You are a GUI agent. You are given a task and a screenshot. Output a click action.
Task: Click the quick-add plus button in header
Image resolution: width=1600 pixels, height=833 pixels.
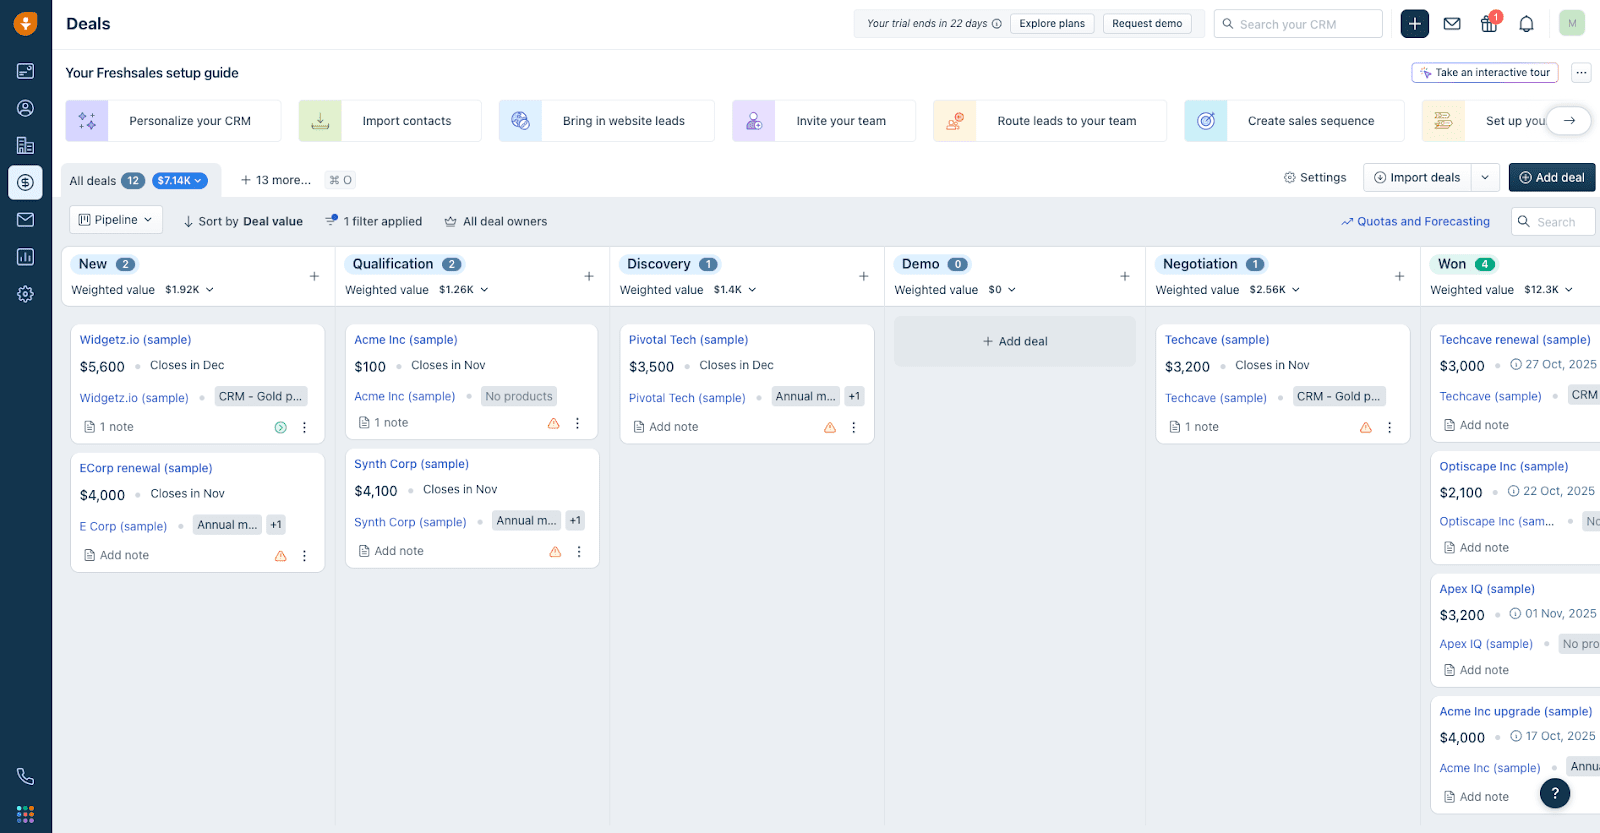coord(1415,24)
